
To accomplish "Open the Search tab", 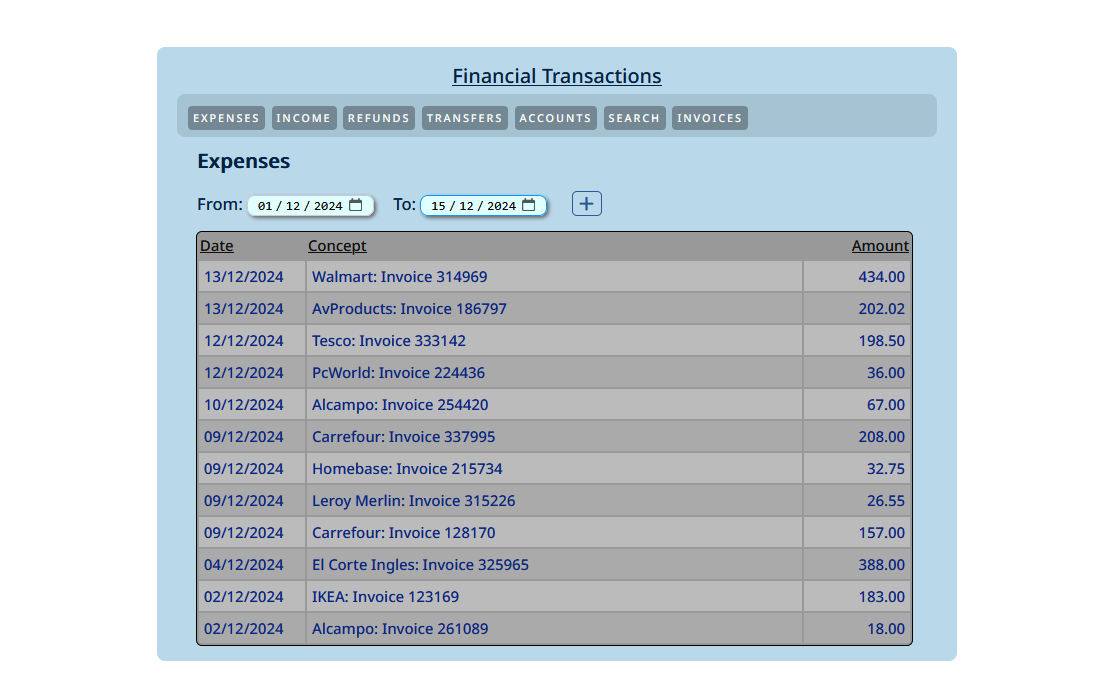I will click(x=634, y=118).
